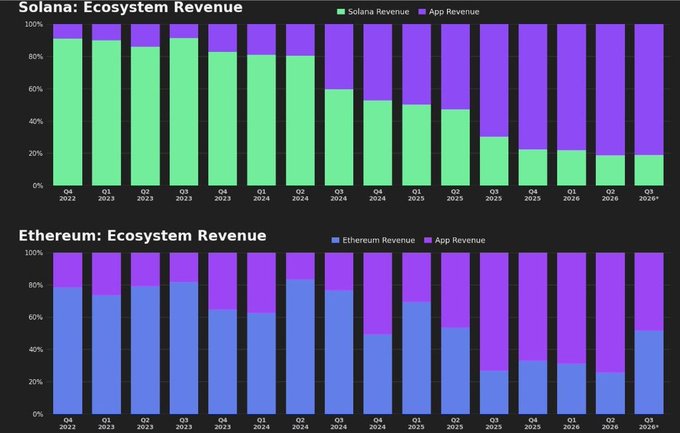Image resolution: width=680 pixels, height=433 pixels.
Task: Click purple segment of Solana Q3 2025 bar
Action: (494, 80)
